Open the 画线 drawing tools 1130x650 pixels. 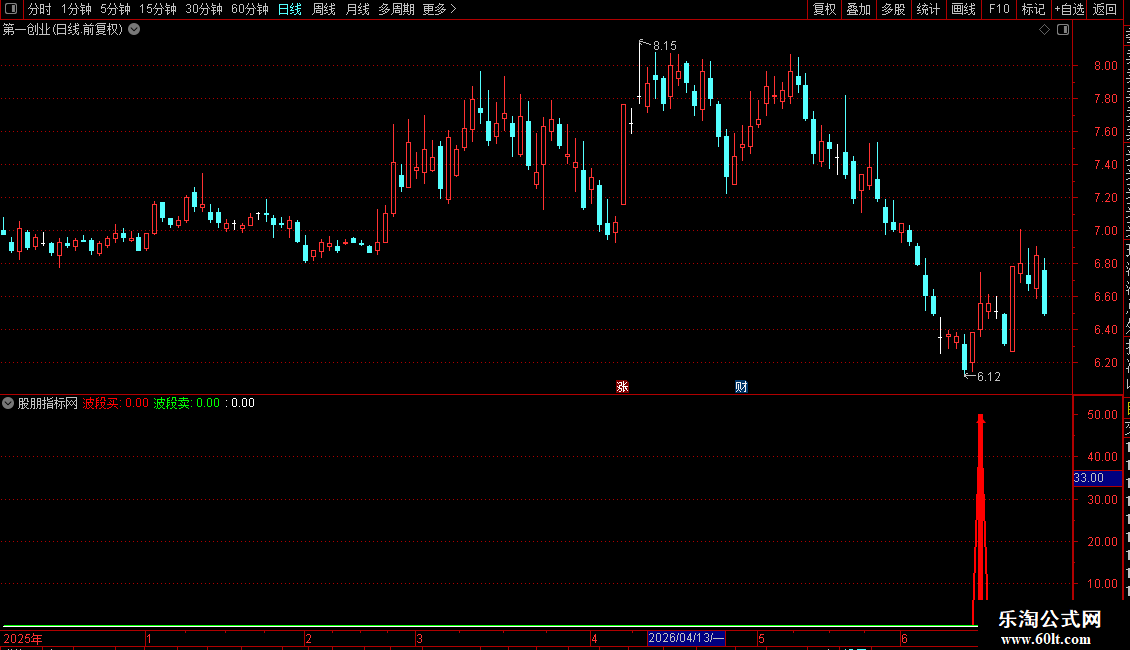[x=963, y=9]
